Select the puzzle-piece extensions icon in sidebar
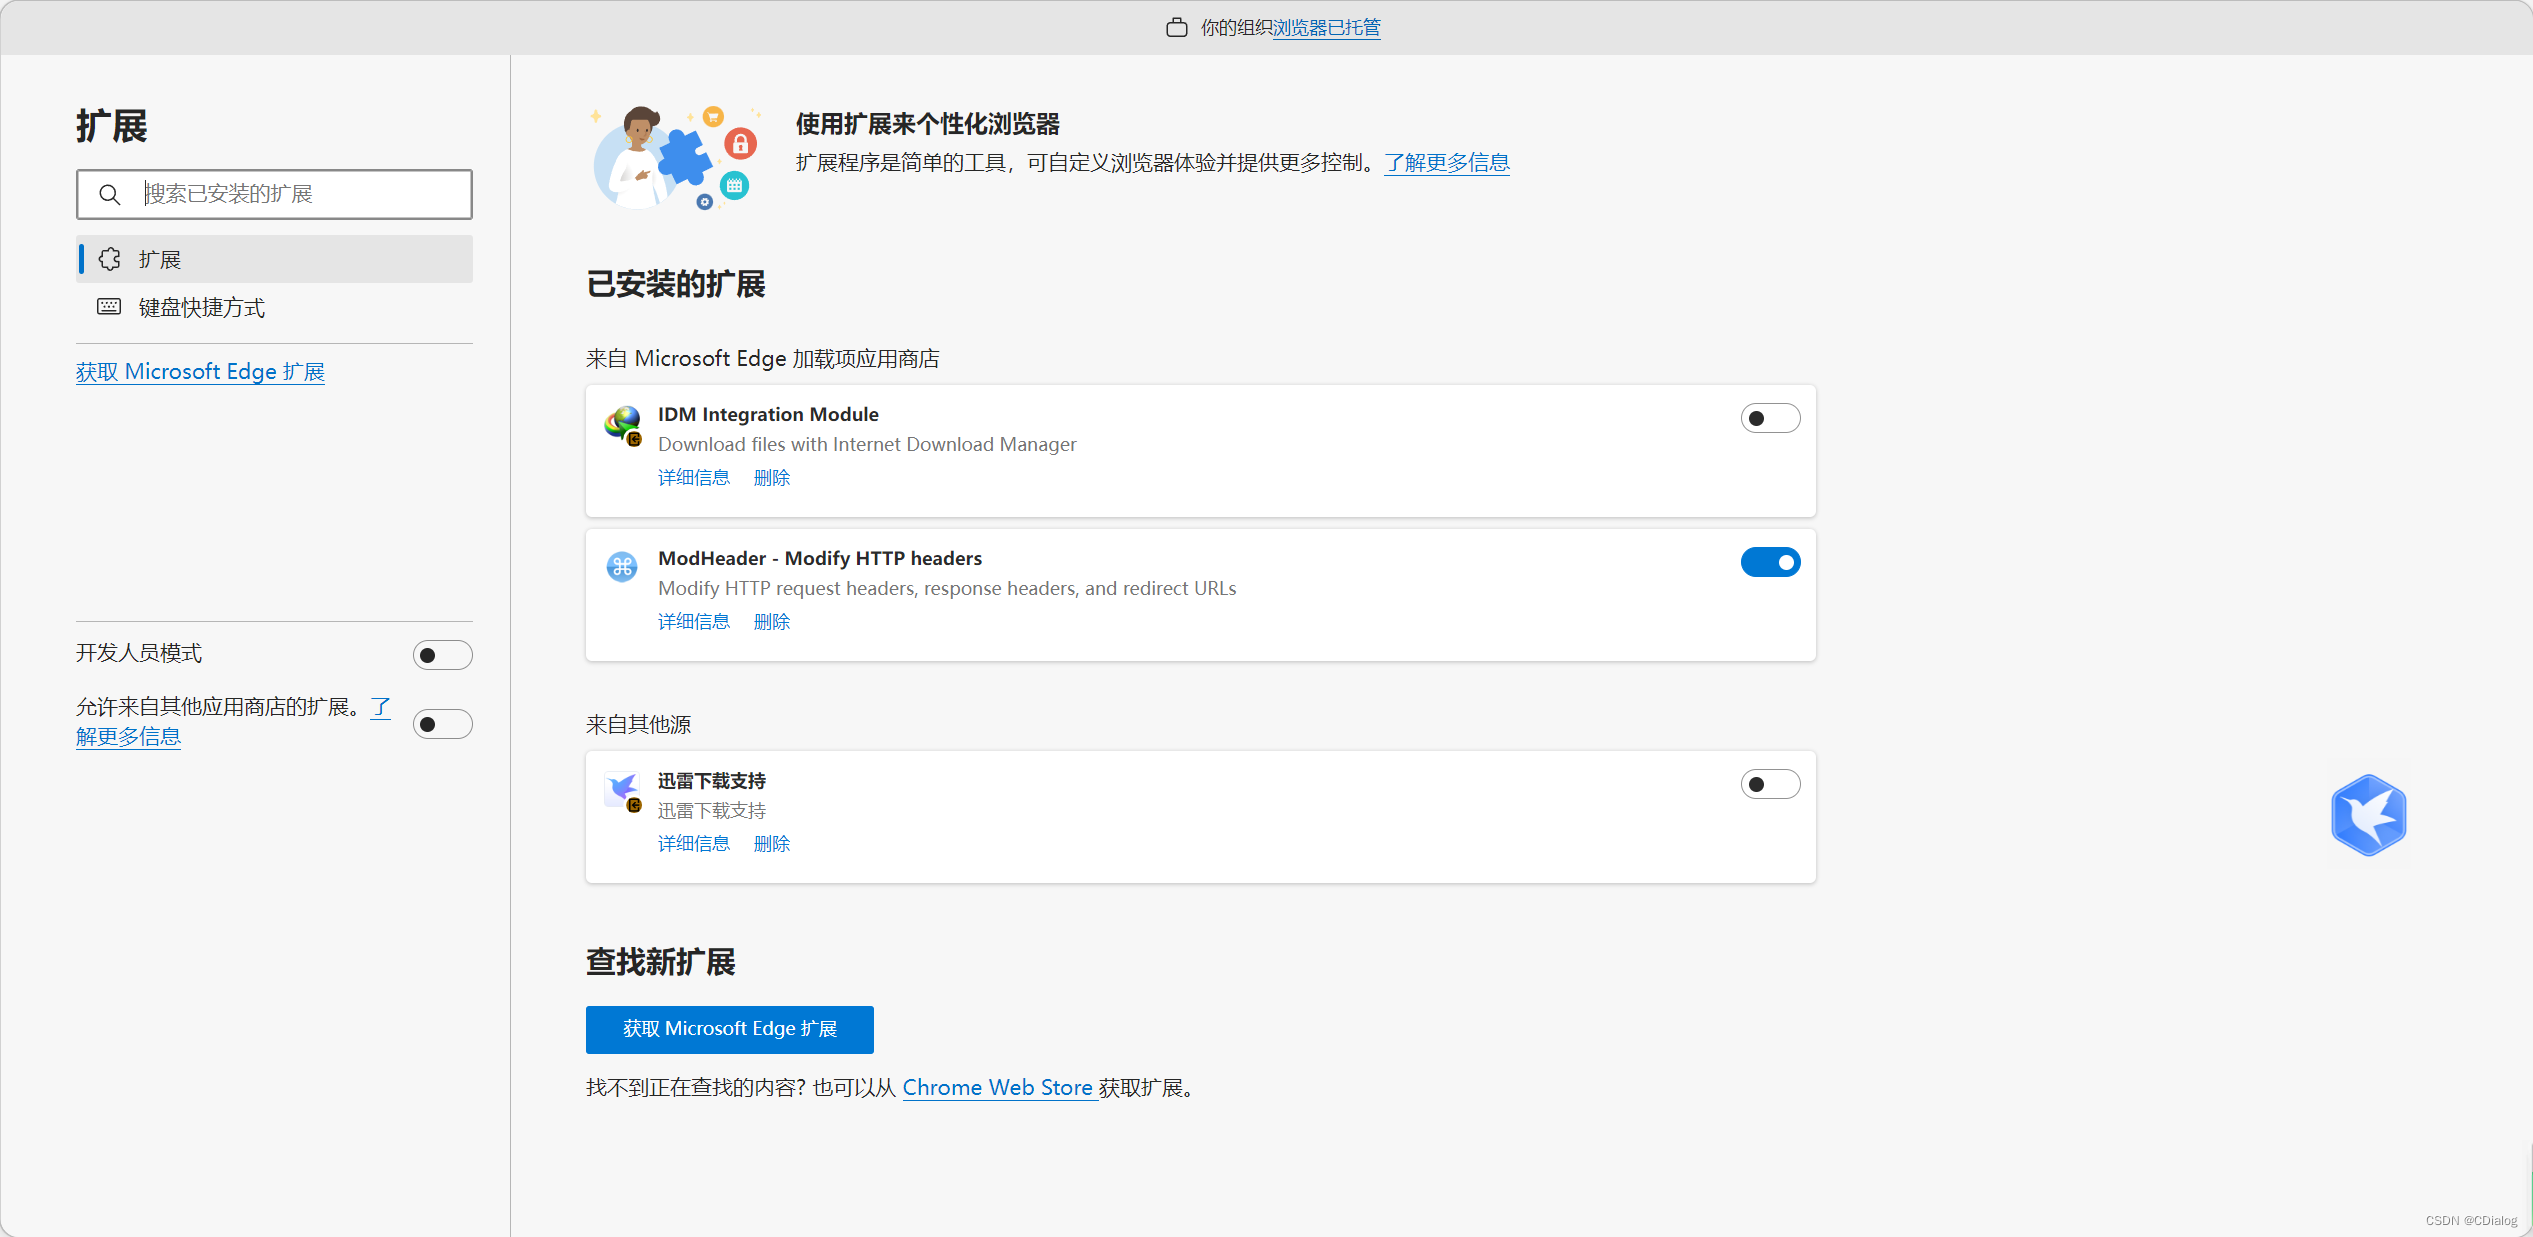2533x1237 pixels. 109,258
